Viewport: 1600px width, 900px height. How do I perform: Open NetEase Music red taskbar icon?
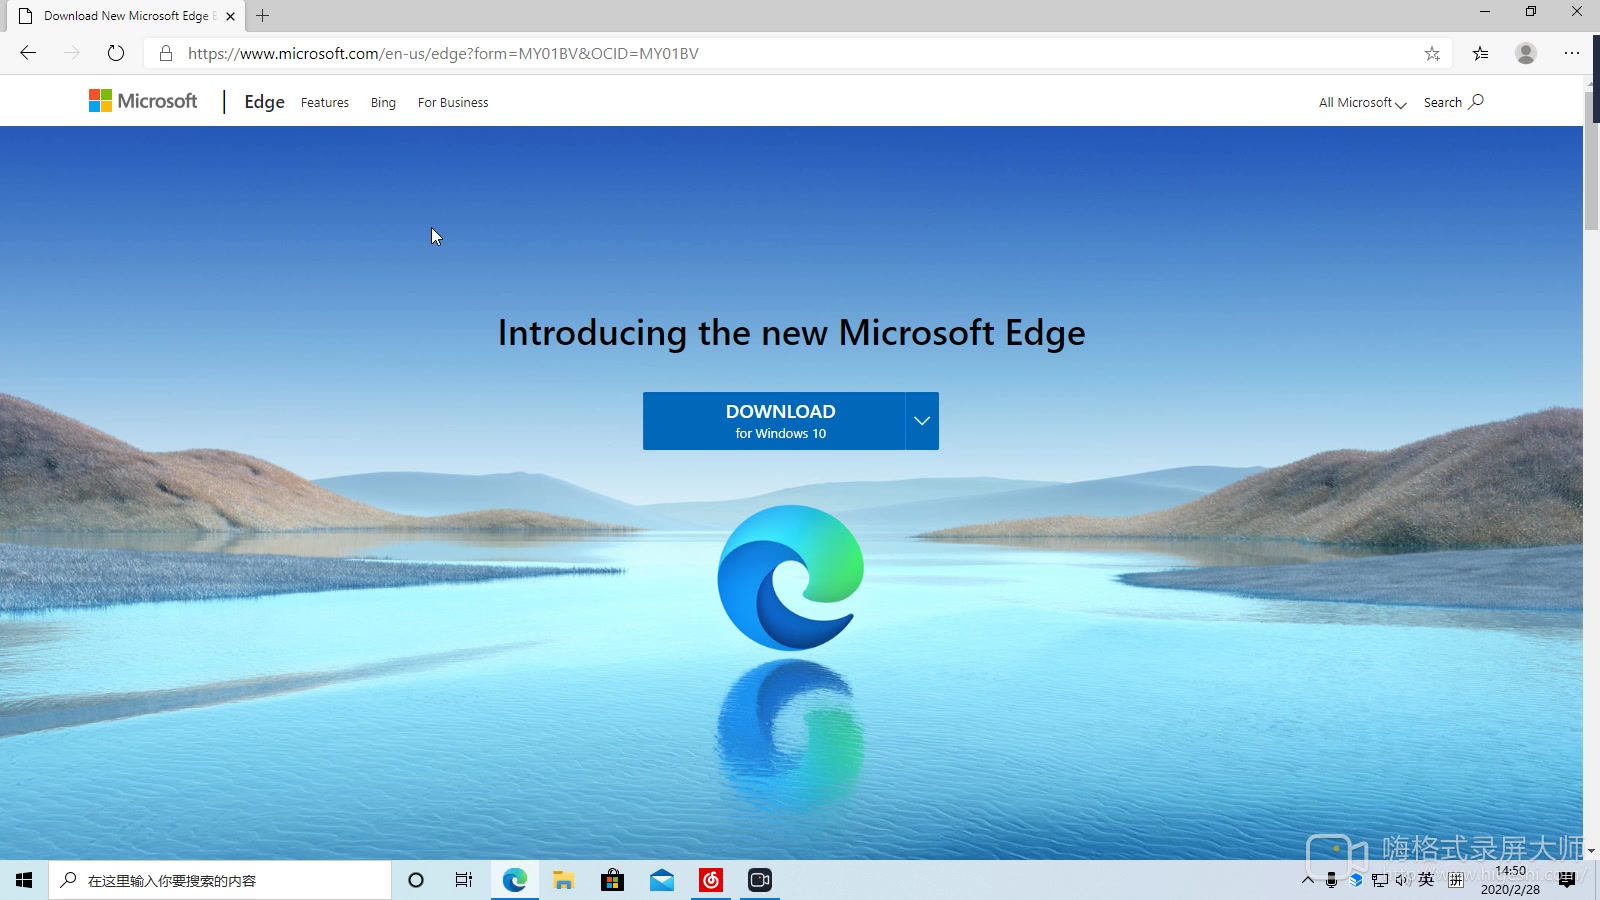click(711, 880)
